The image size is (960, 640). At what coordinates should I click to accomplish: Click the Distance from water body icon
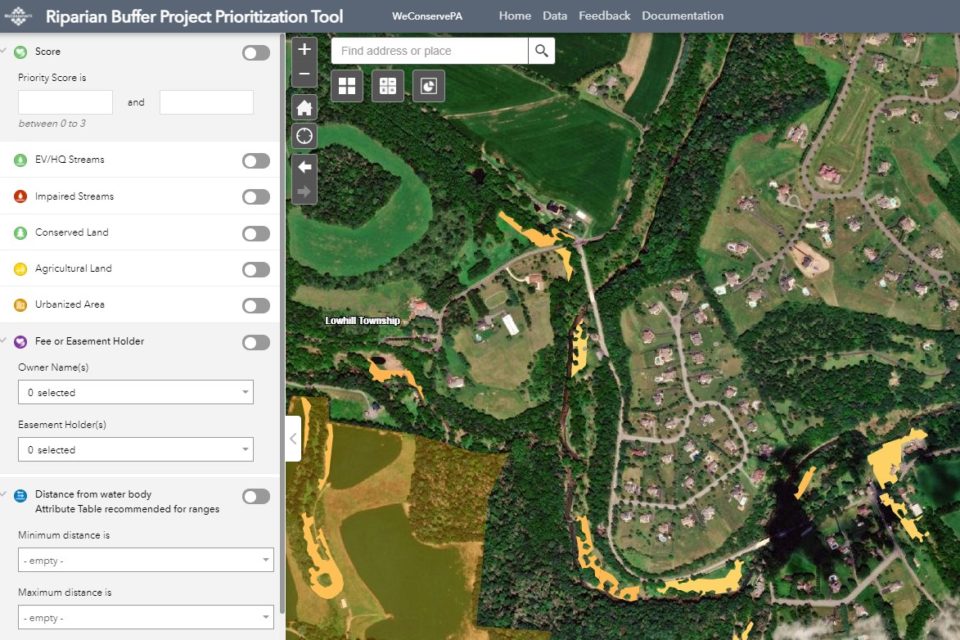(x=20, y=495)
